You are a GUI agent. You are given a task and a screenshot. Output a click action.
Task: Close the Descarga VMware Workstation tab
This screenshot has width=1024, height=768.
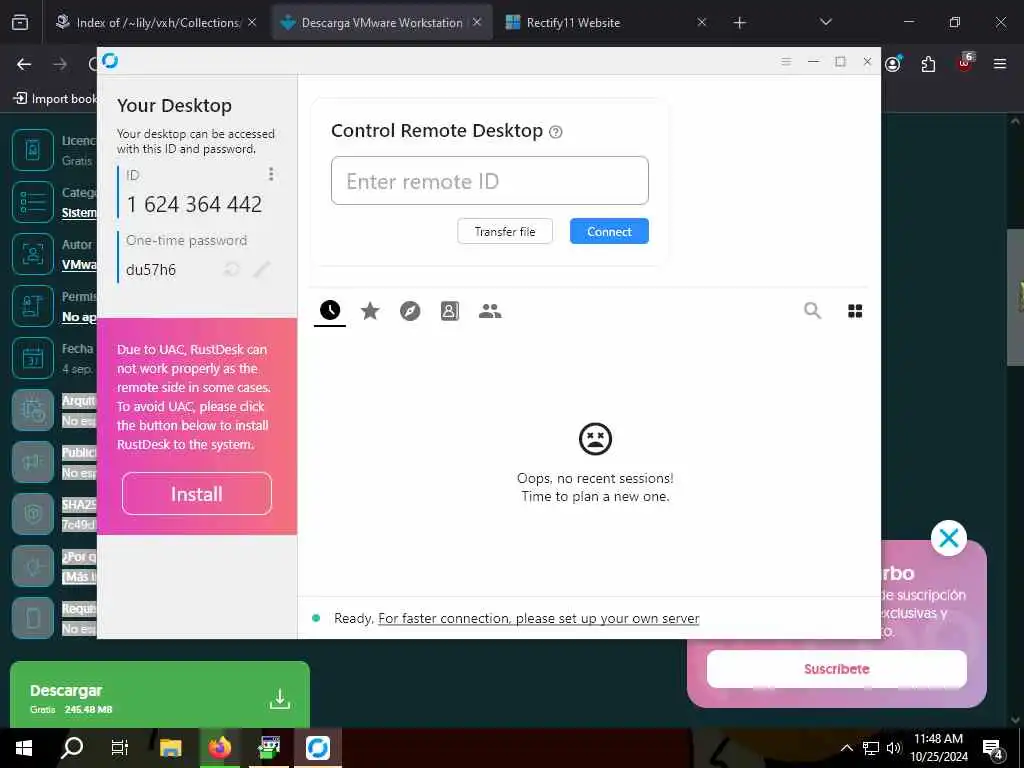click(x=477, y=22)
